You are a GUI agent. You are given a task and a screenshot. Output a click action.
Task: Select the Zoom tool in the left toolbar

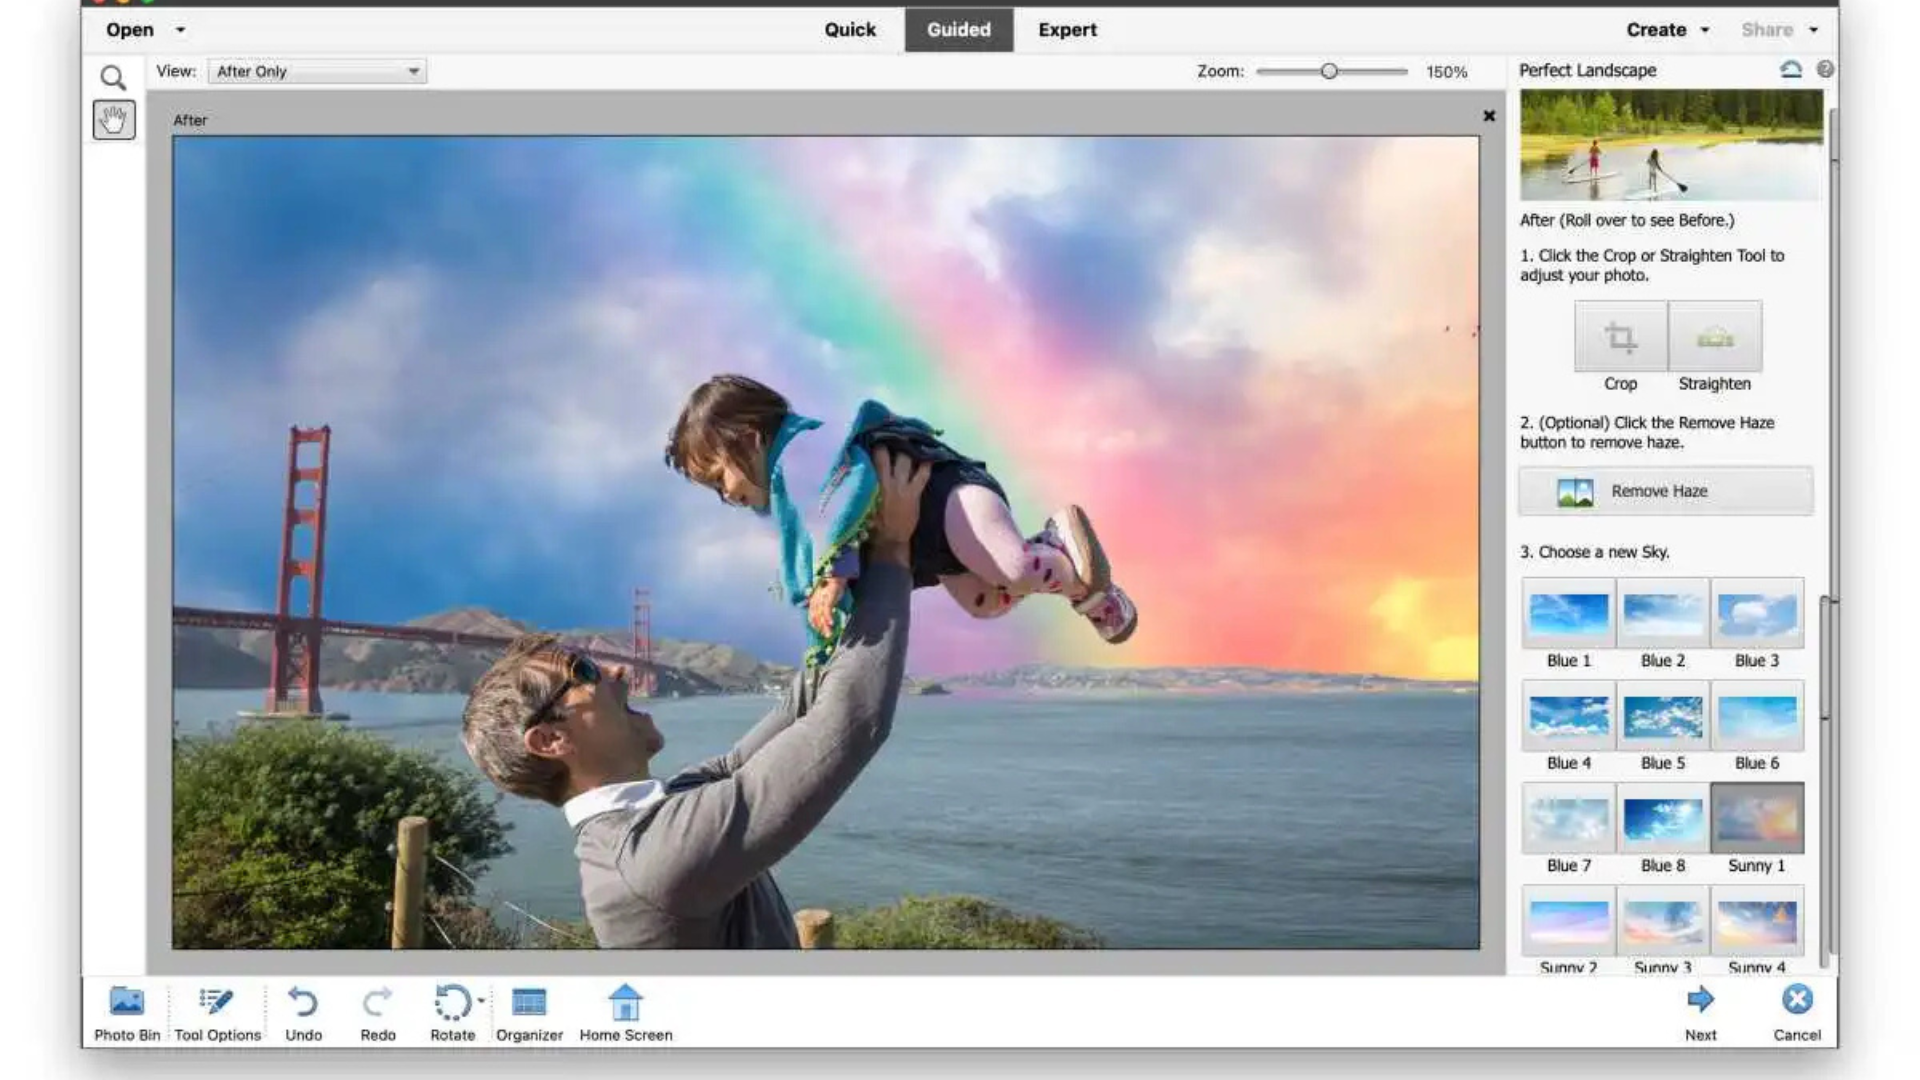pos(113,77)
